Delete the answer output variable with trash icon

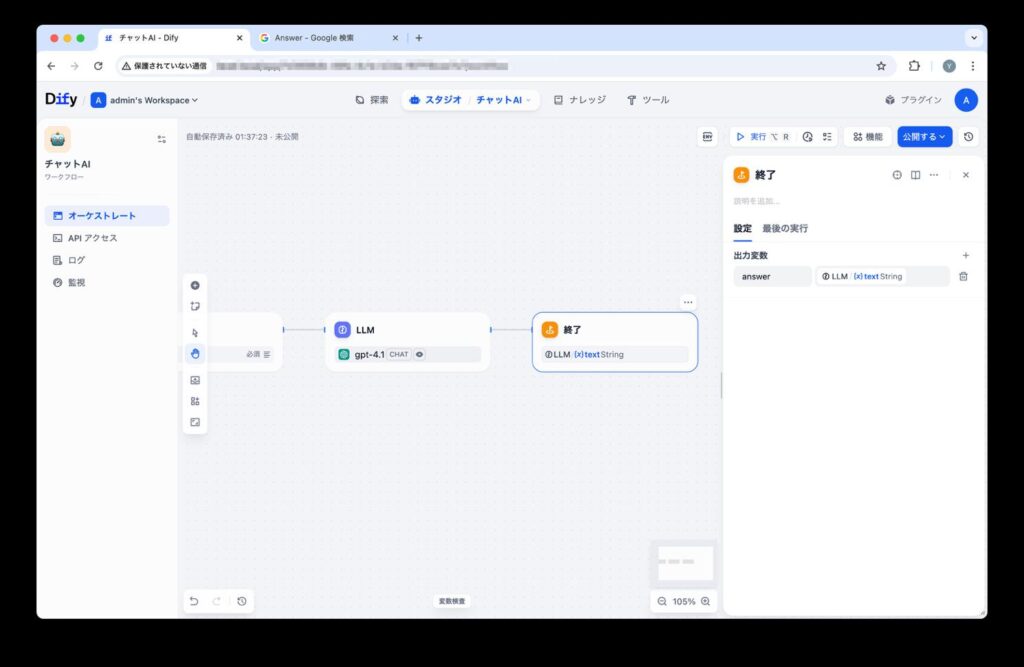[963, 276]
